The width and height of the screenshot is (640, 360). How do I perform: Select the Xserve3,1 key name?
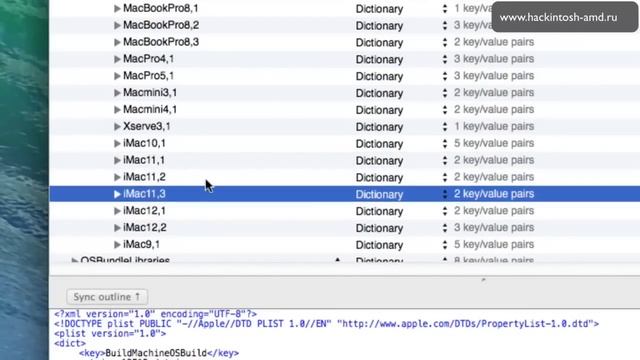click(147, 127)
